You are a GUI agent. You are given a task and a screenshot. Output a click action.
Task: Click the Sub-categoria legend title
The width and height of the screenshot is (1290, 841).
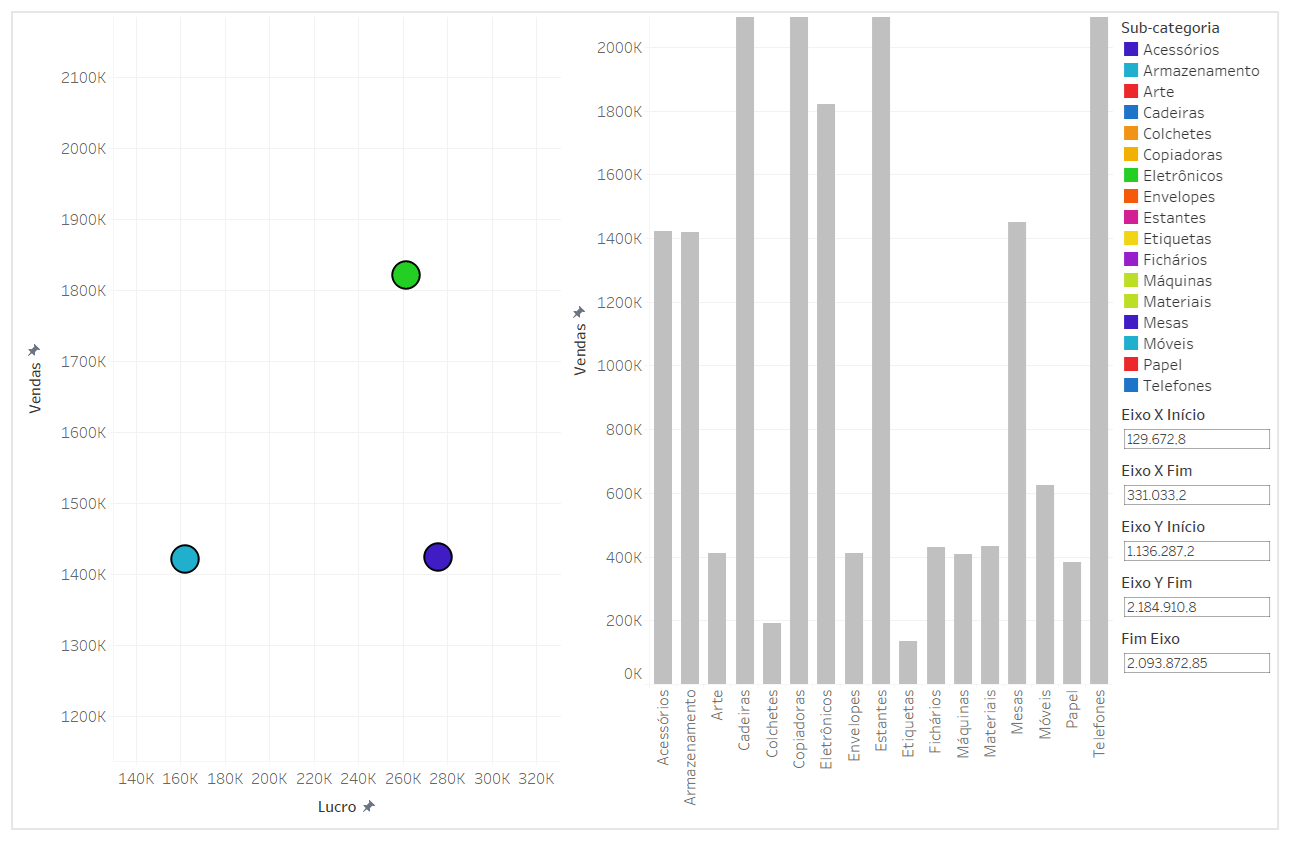(x=1170, y=28)
